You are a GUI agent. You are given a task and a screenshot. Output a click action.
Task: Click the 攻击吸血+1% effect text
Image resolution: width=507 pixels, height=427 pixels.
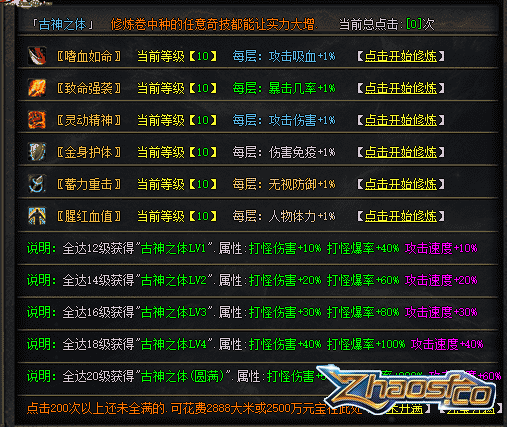pyautogui.click(x=302, y=56)
